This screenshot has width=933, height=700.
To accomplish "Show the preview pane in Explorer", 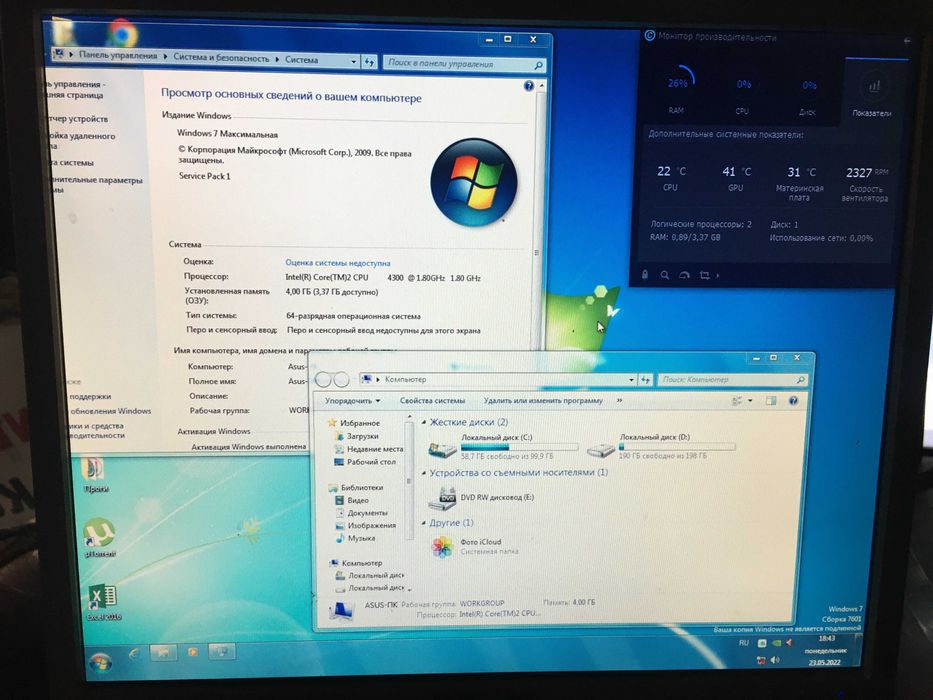I will pyautogui.click(x=771, y=401).
